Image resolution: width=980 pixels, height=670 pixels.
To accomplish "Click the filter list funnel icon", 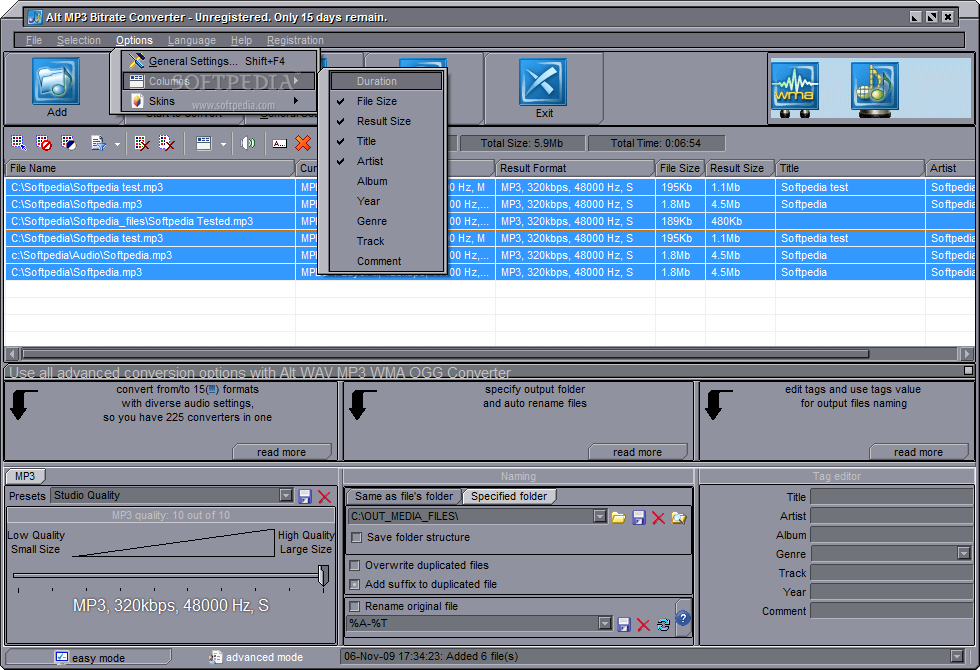I will pos(98,143).
